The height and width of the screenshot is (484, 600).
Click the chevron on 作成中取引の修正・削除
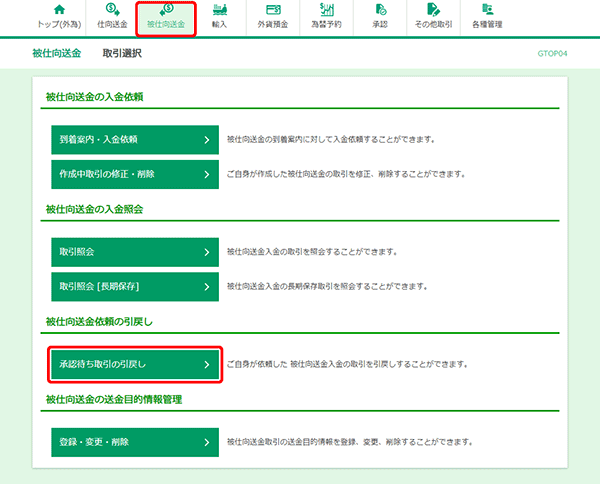(x=207, y=174)
